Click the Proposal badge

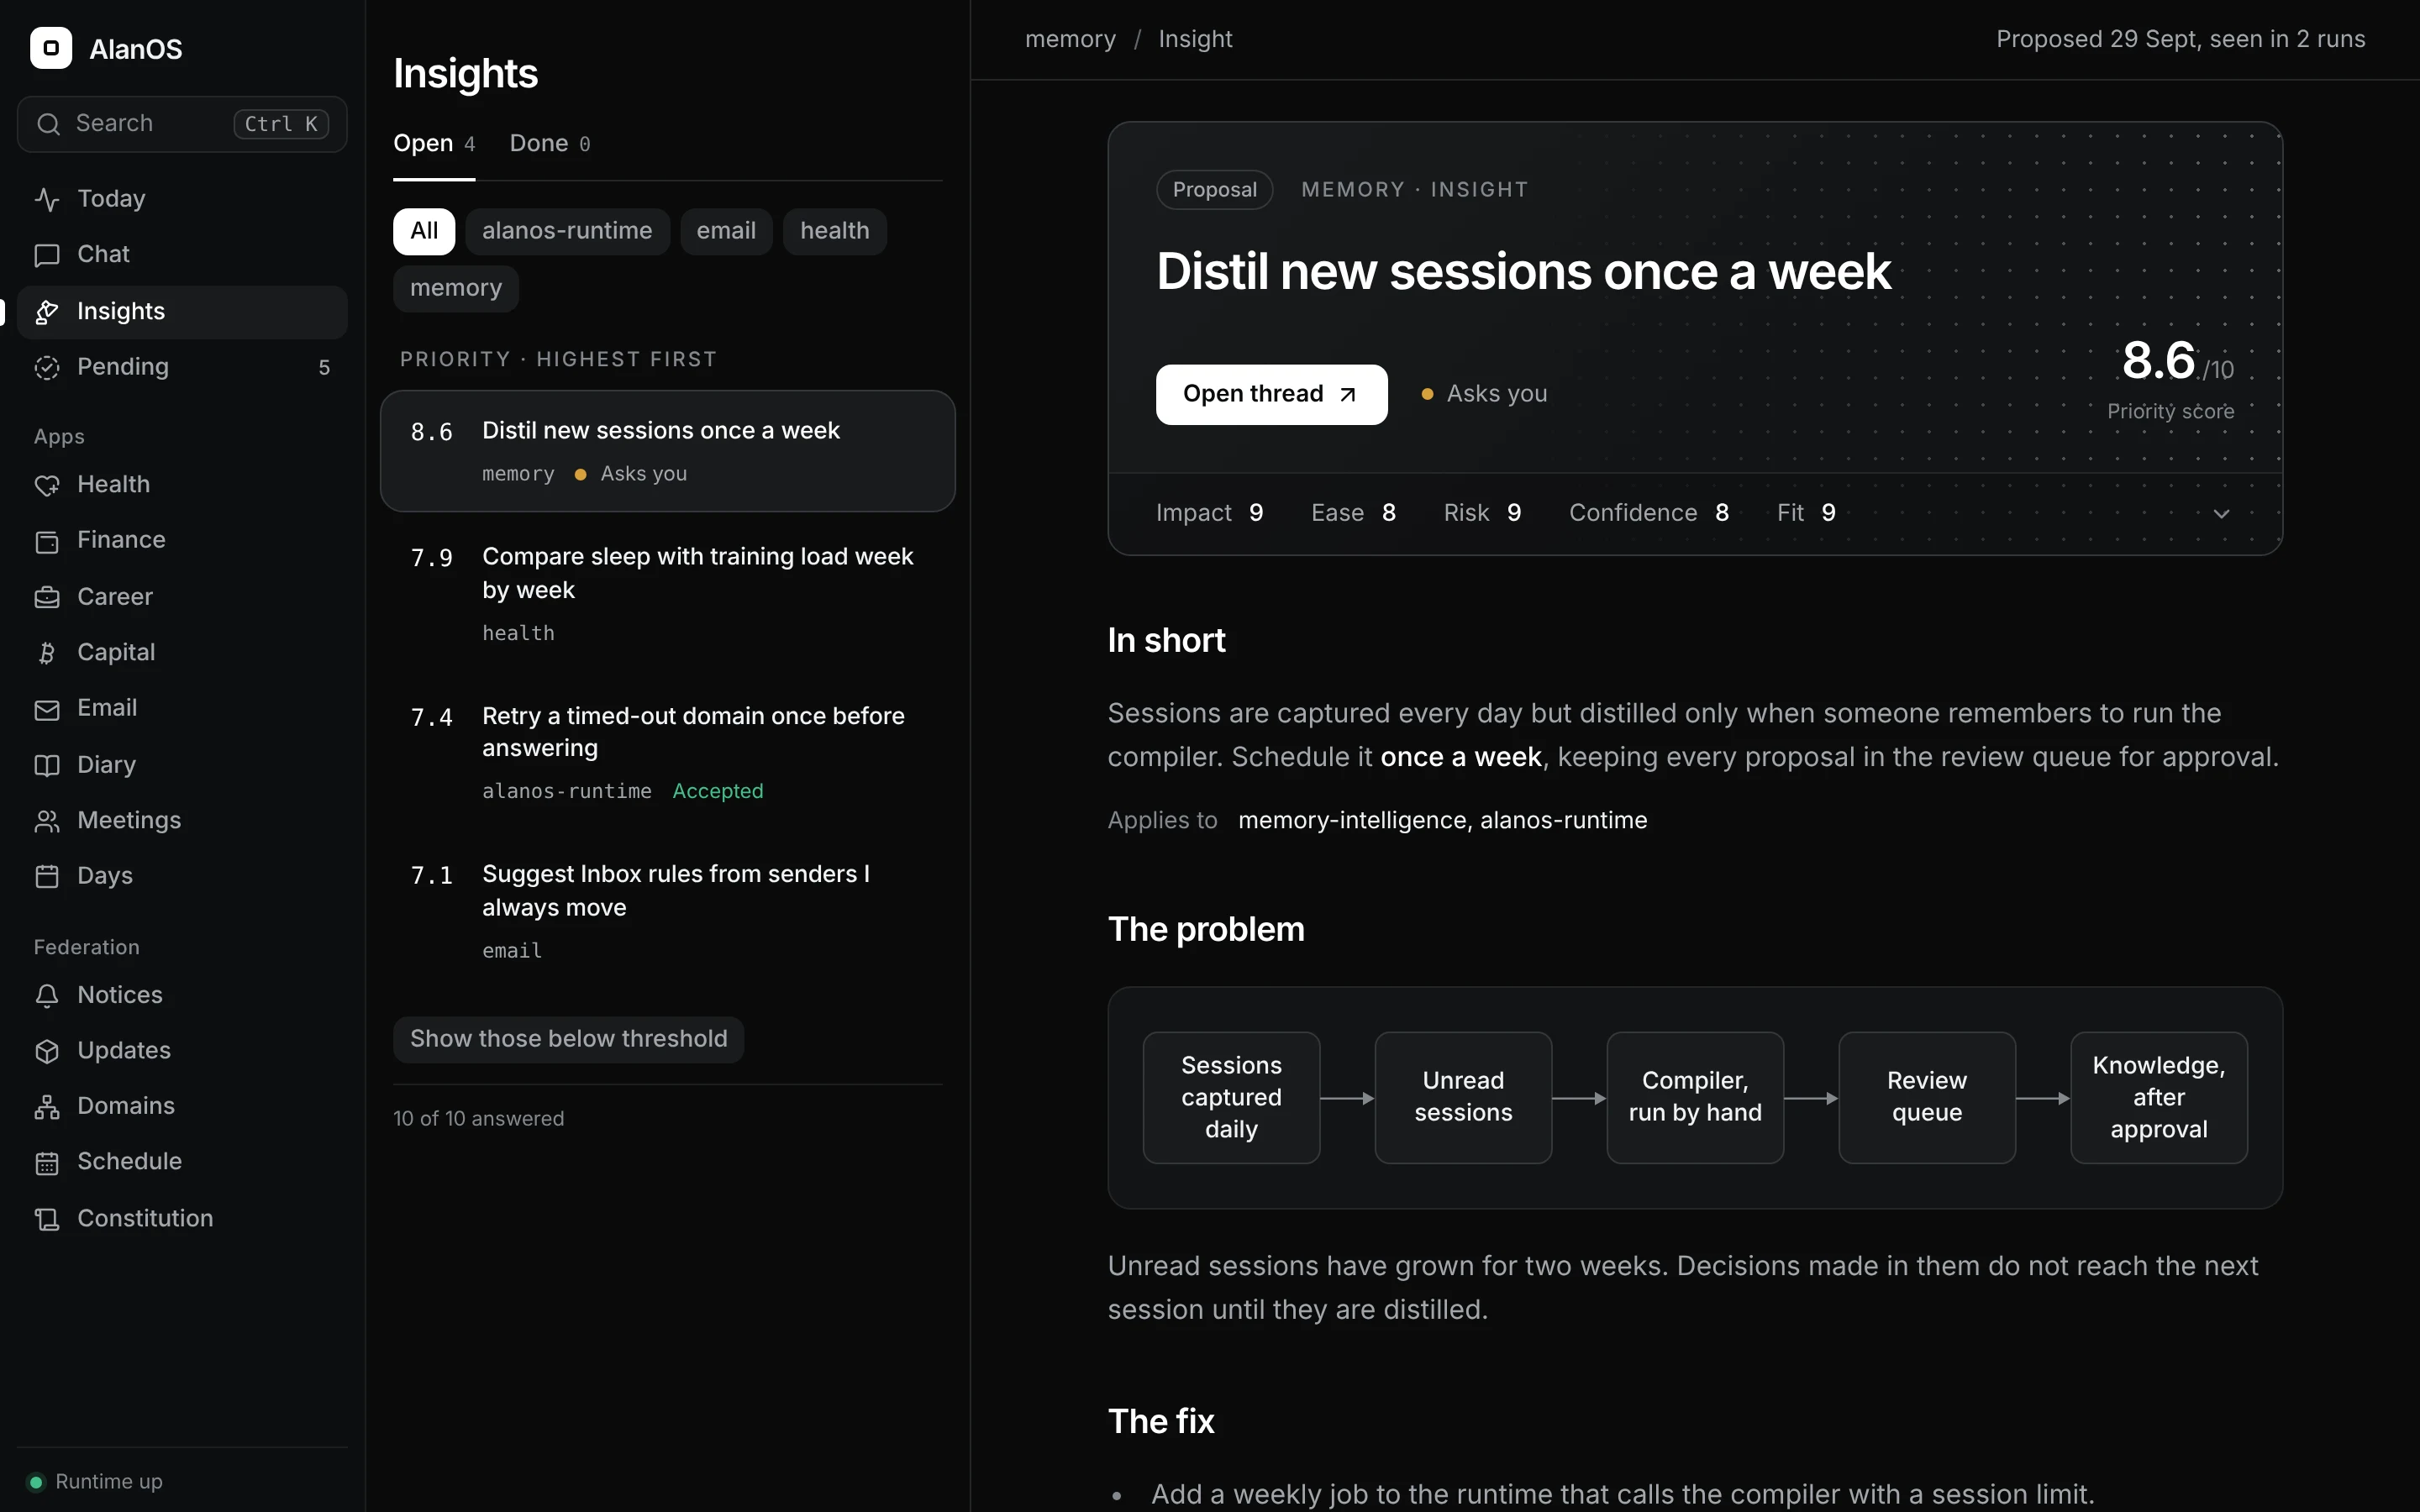[x=1214, y=190]
